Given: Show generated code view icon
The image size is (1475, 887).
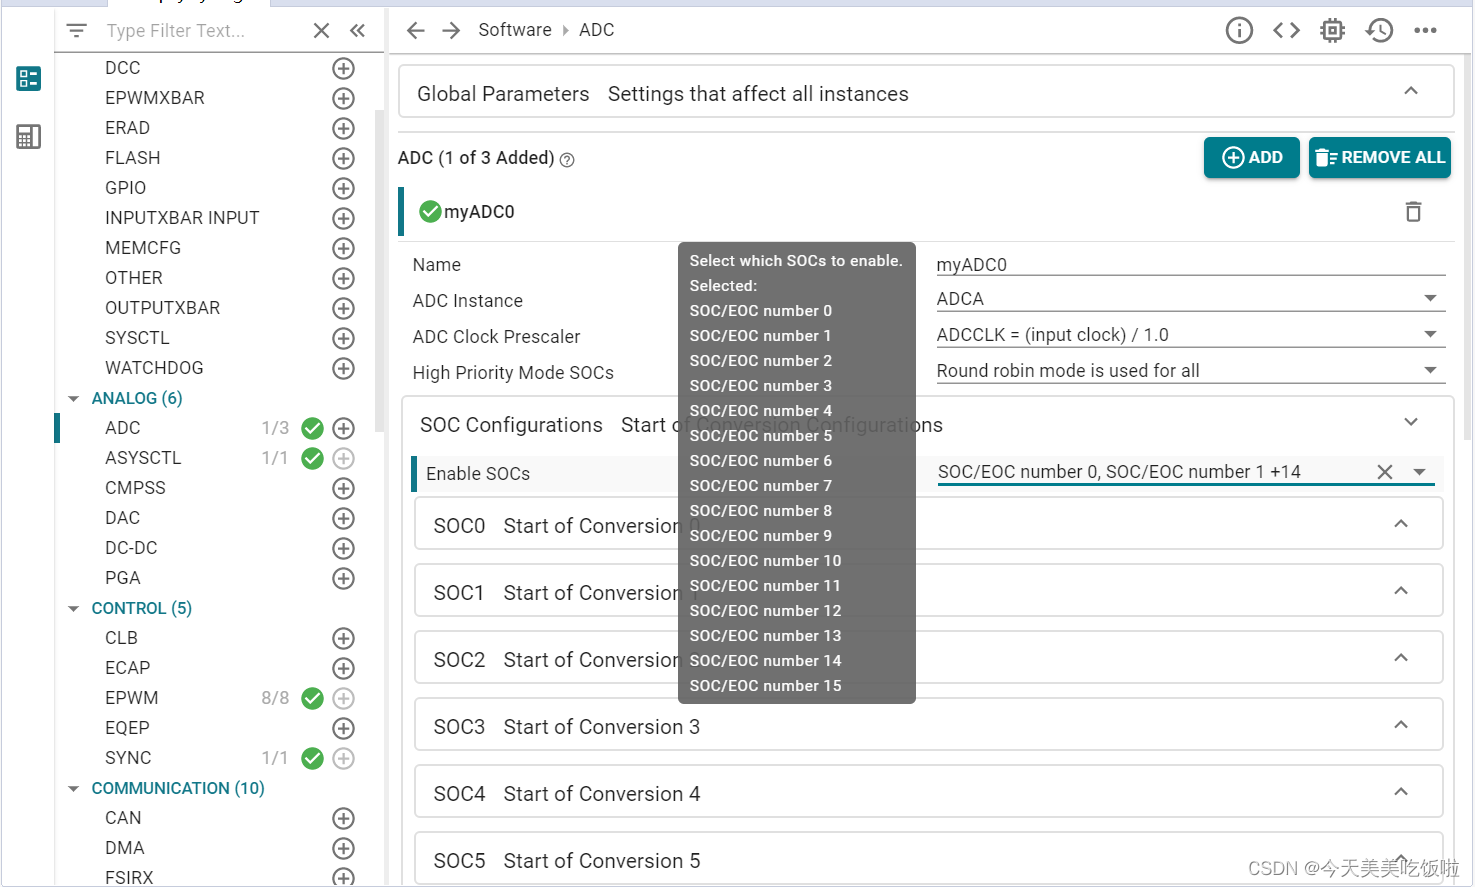Looking at the screenshot, I should click(x=1286, y=31).
